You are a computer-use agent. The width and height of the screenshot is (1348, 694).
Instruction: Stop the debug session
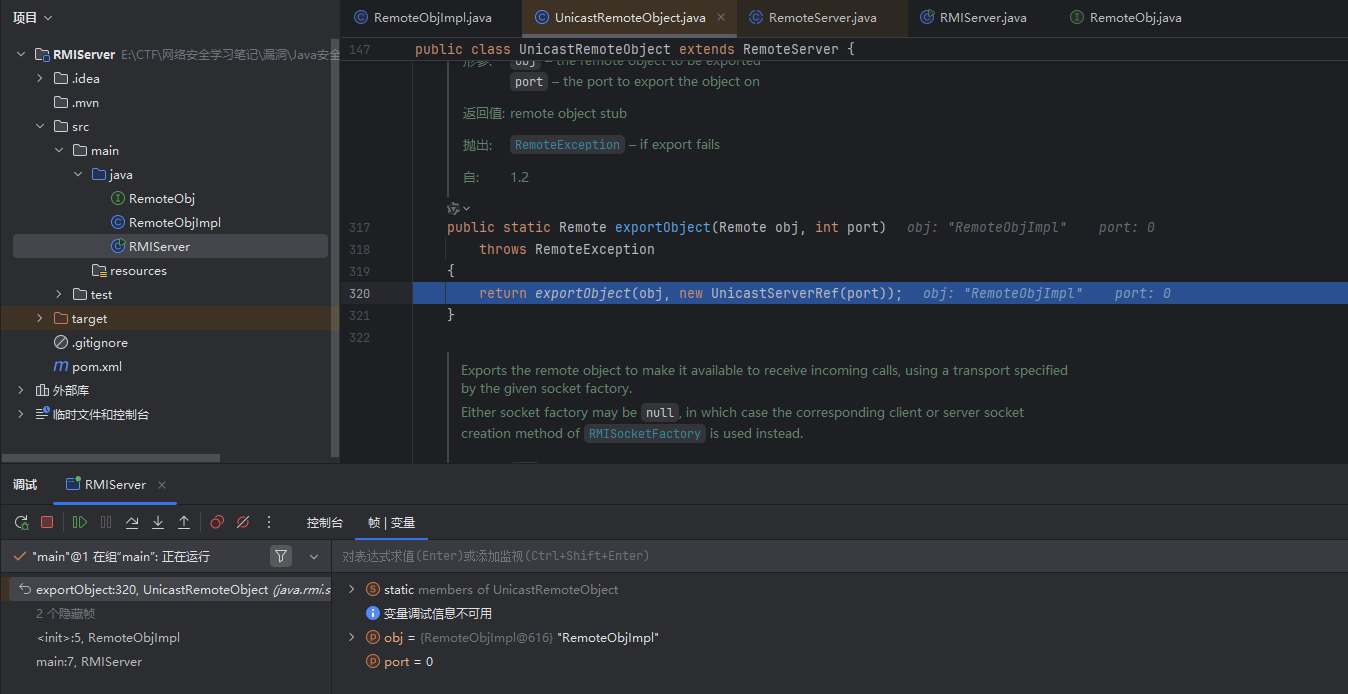47,522
